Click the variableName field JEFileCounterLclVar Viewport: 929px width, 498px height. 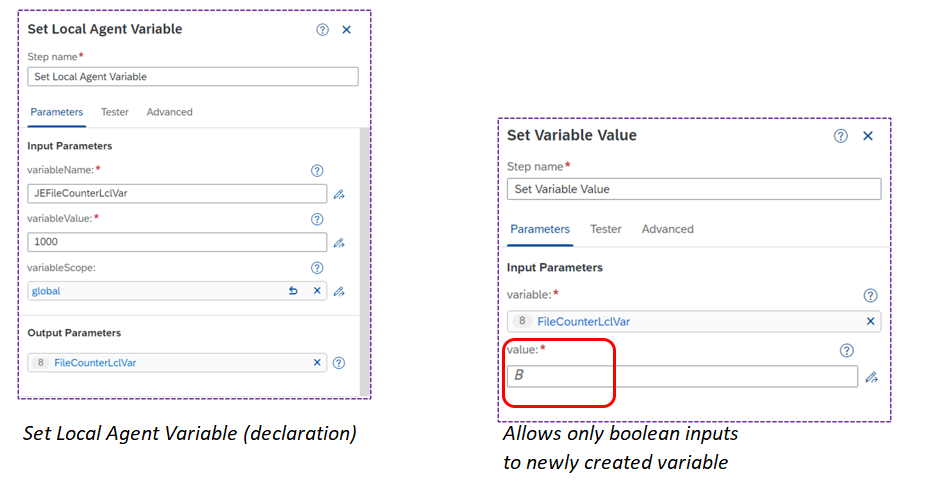(177, 193)
